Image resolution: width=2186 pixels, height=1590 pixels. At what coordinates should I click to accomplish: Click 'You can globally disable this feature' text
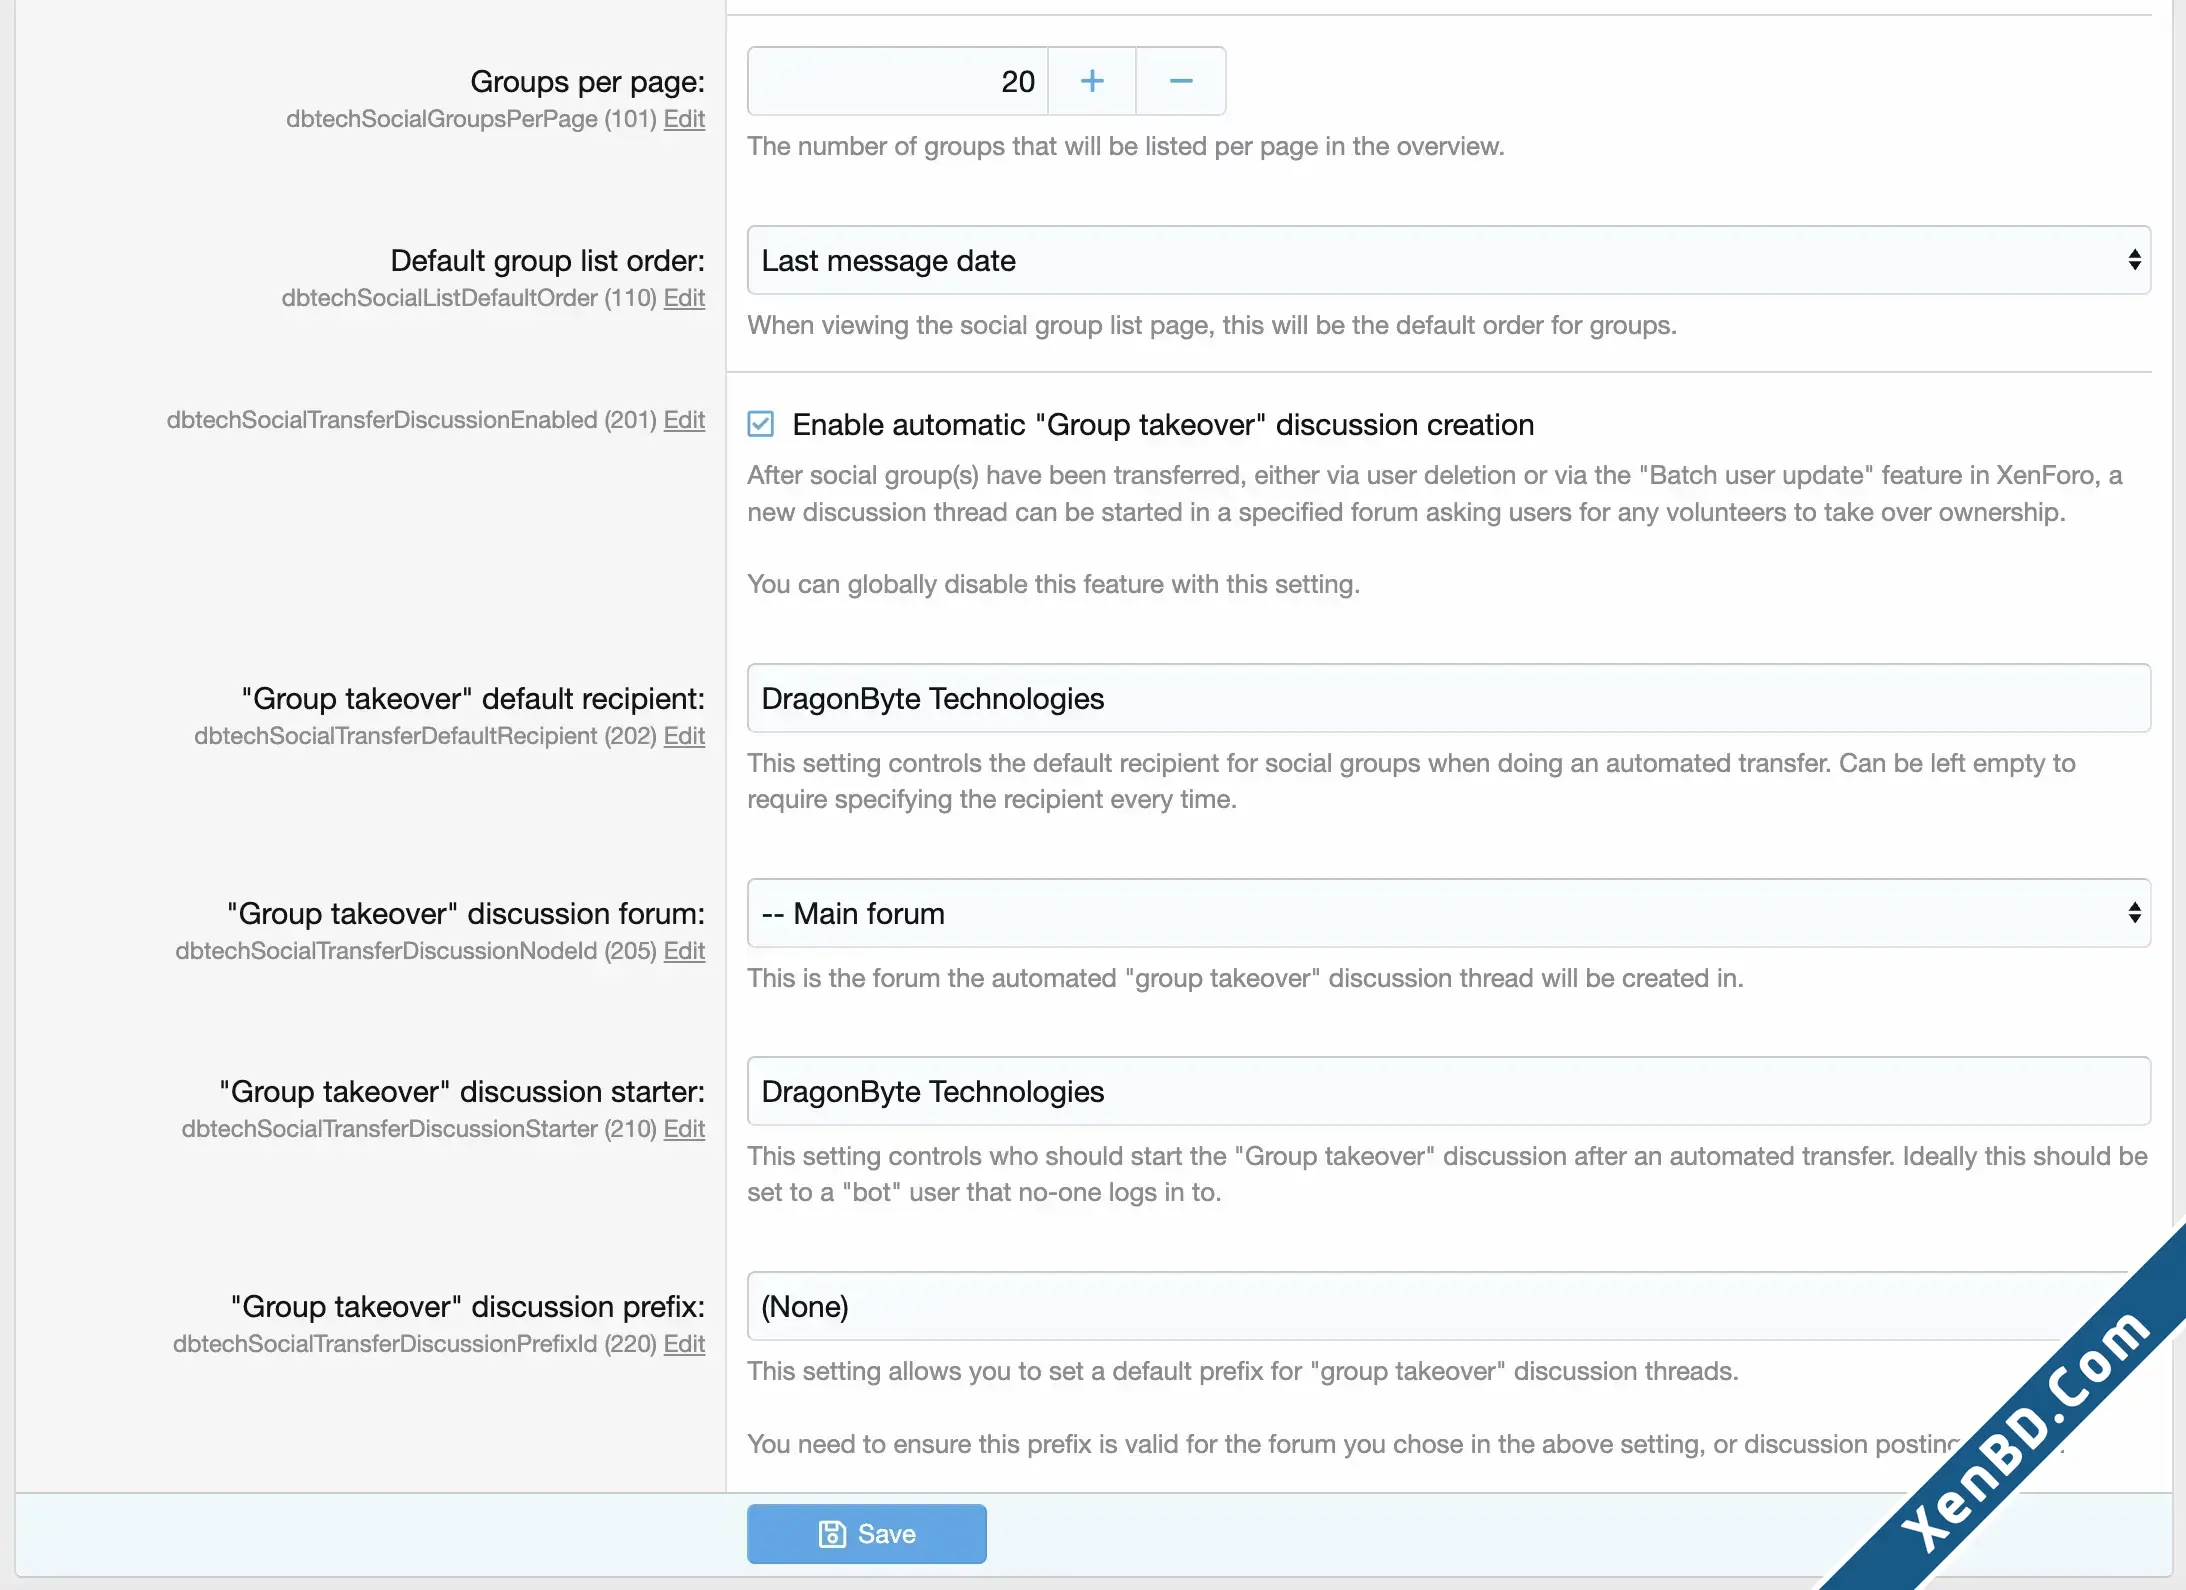[1053, 584]
